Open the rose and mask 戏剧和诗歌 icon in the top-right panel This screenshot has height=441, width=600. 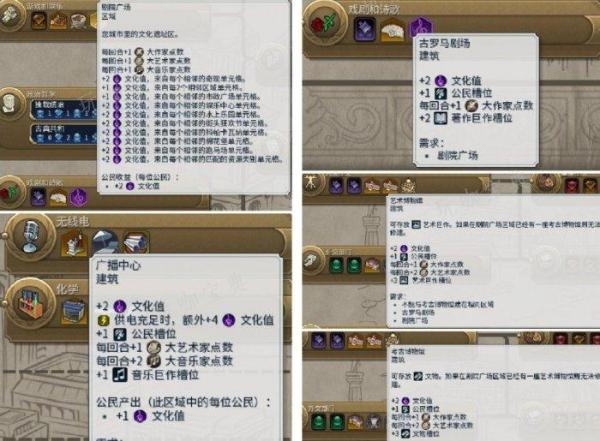(x=324, y=22)
